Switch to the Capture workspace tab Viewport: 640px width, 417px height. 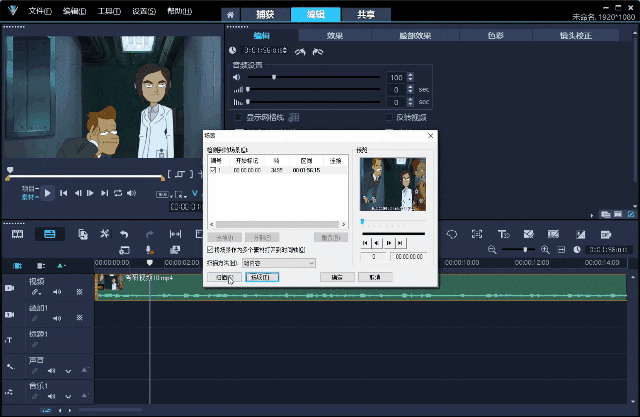tap(265, 15)
